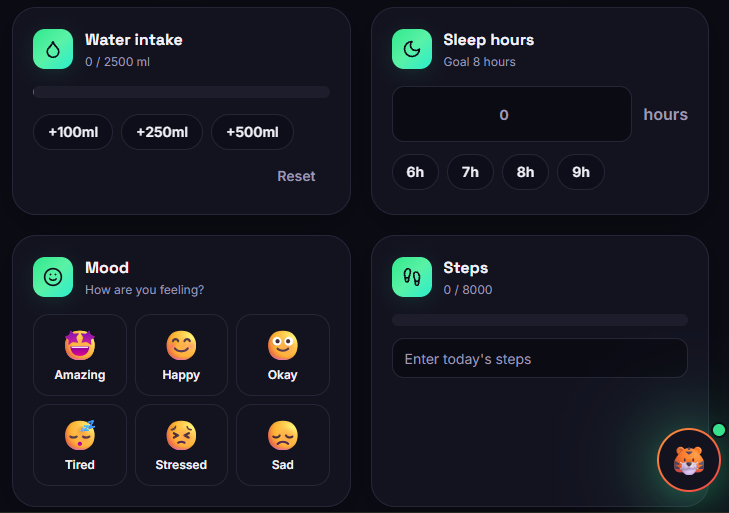
Task: Click the green status dot on mascot
Action: [719, 430]
